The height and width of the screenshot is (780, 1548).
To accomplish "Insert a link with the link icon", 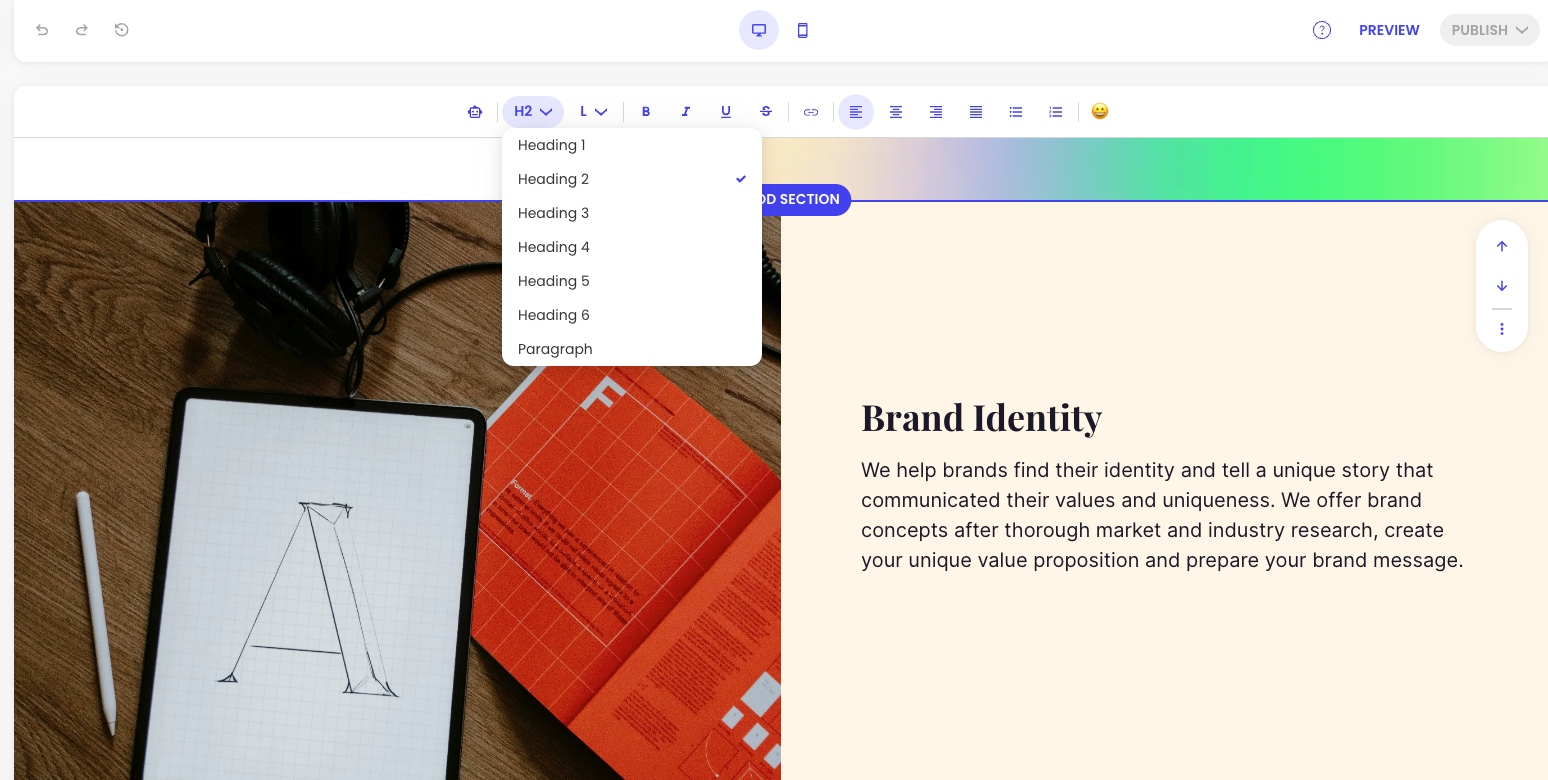I will pos(811,112).
